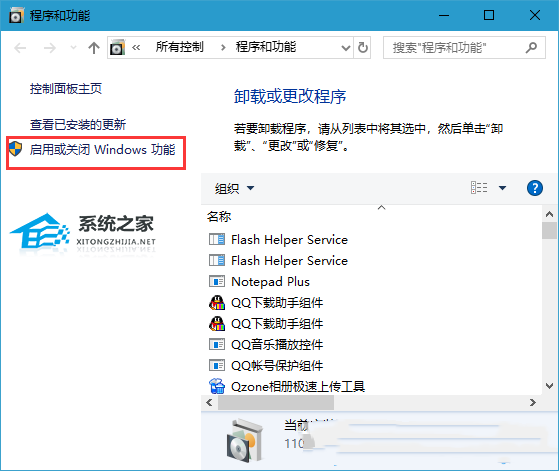Click the Forward navigation arrow
Screen dimensions: 559x471
(50, 47)
